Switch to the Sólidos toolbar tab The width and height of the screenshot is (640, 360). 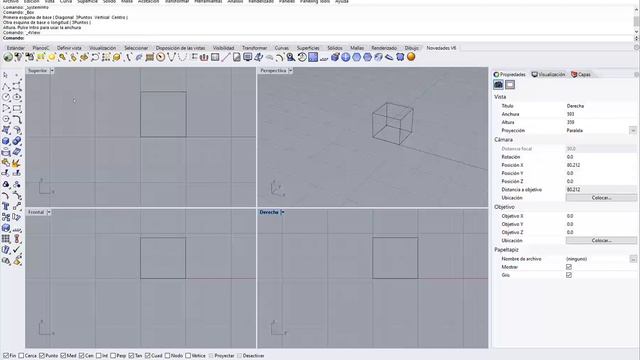point(335,48)
